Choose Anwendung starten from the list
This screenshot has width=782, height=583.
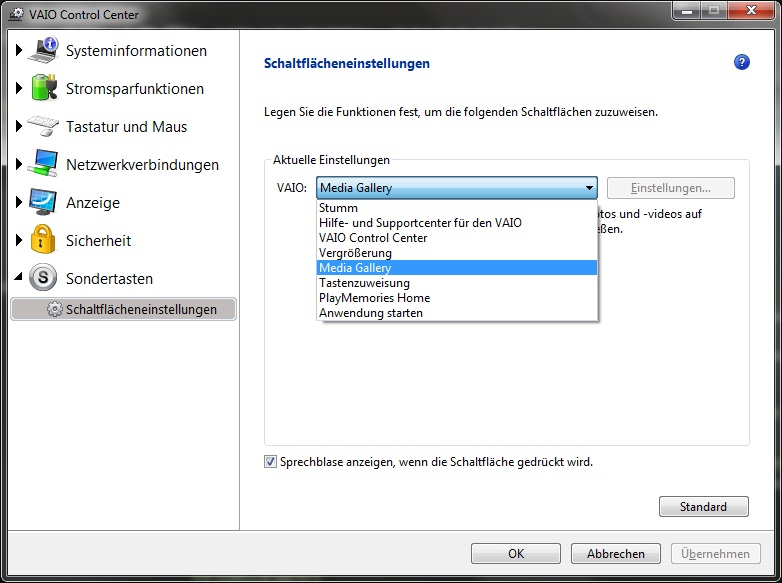tap(457, 313)
